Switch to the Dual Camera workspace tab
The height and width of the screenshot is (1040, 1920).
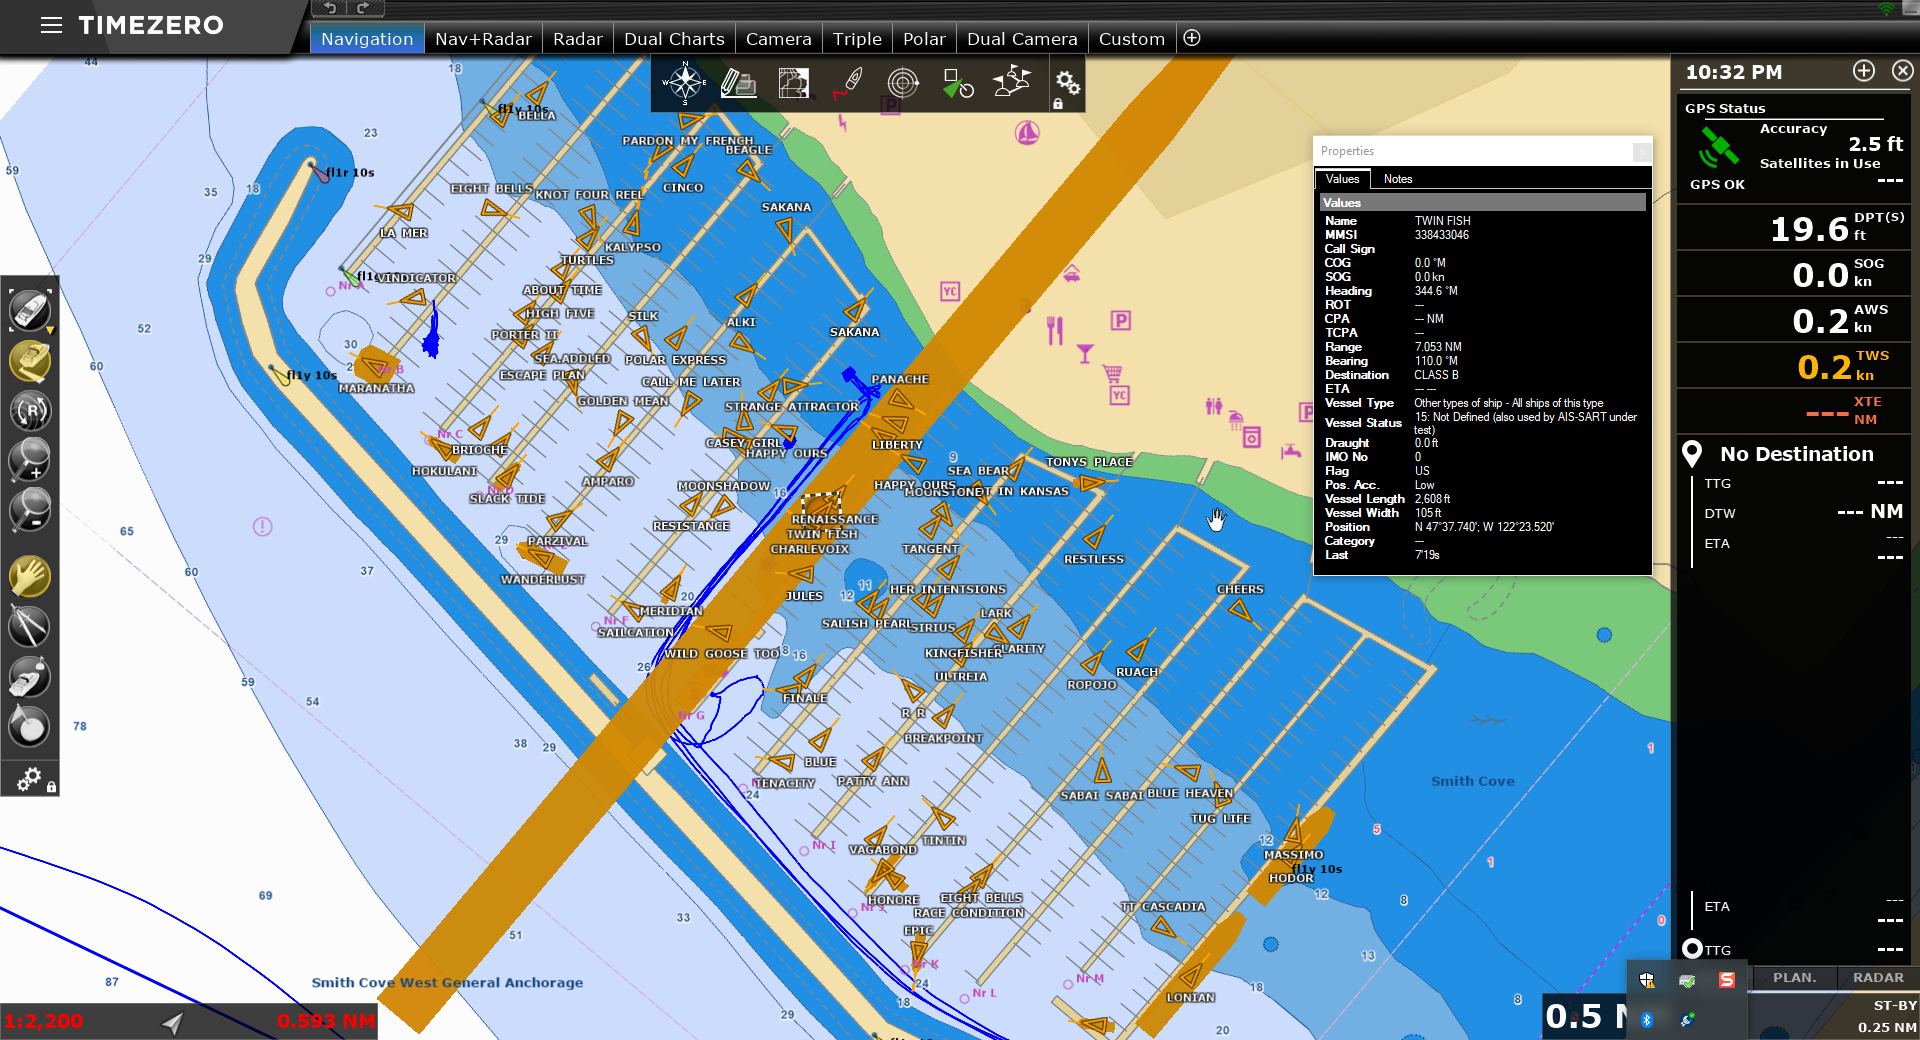tap(1022, 39)
